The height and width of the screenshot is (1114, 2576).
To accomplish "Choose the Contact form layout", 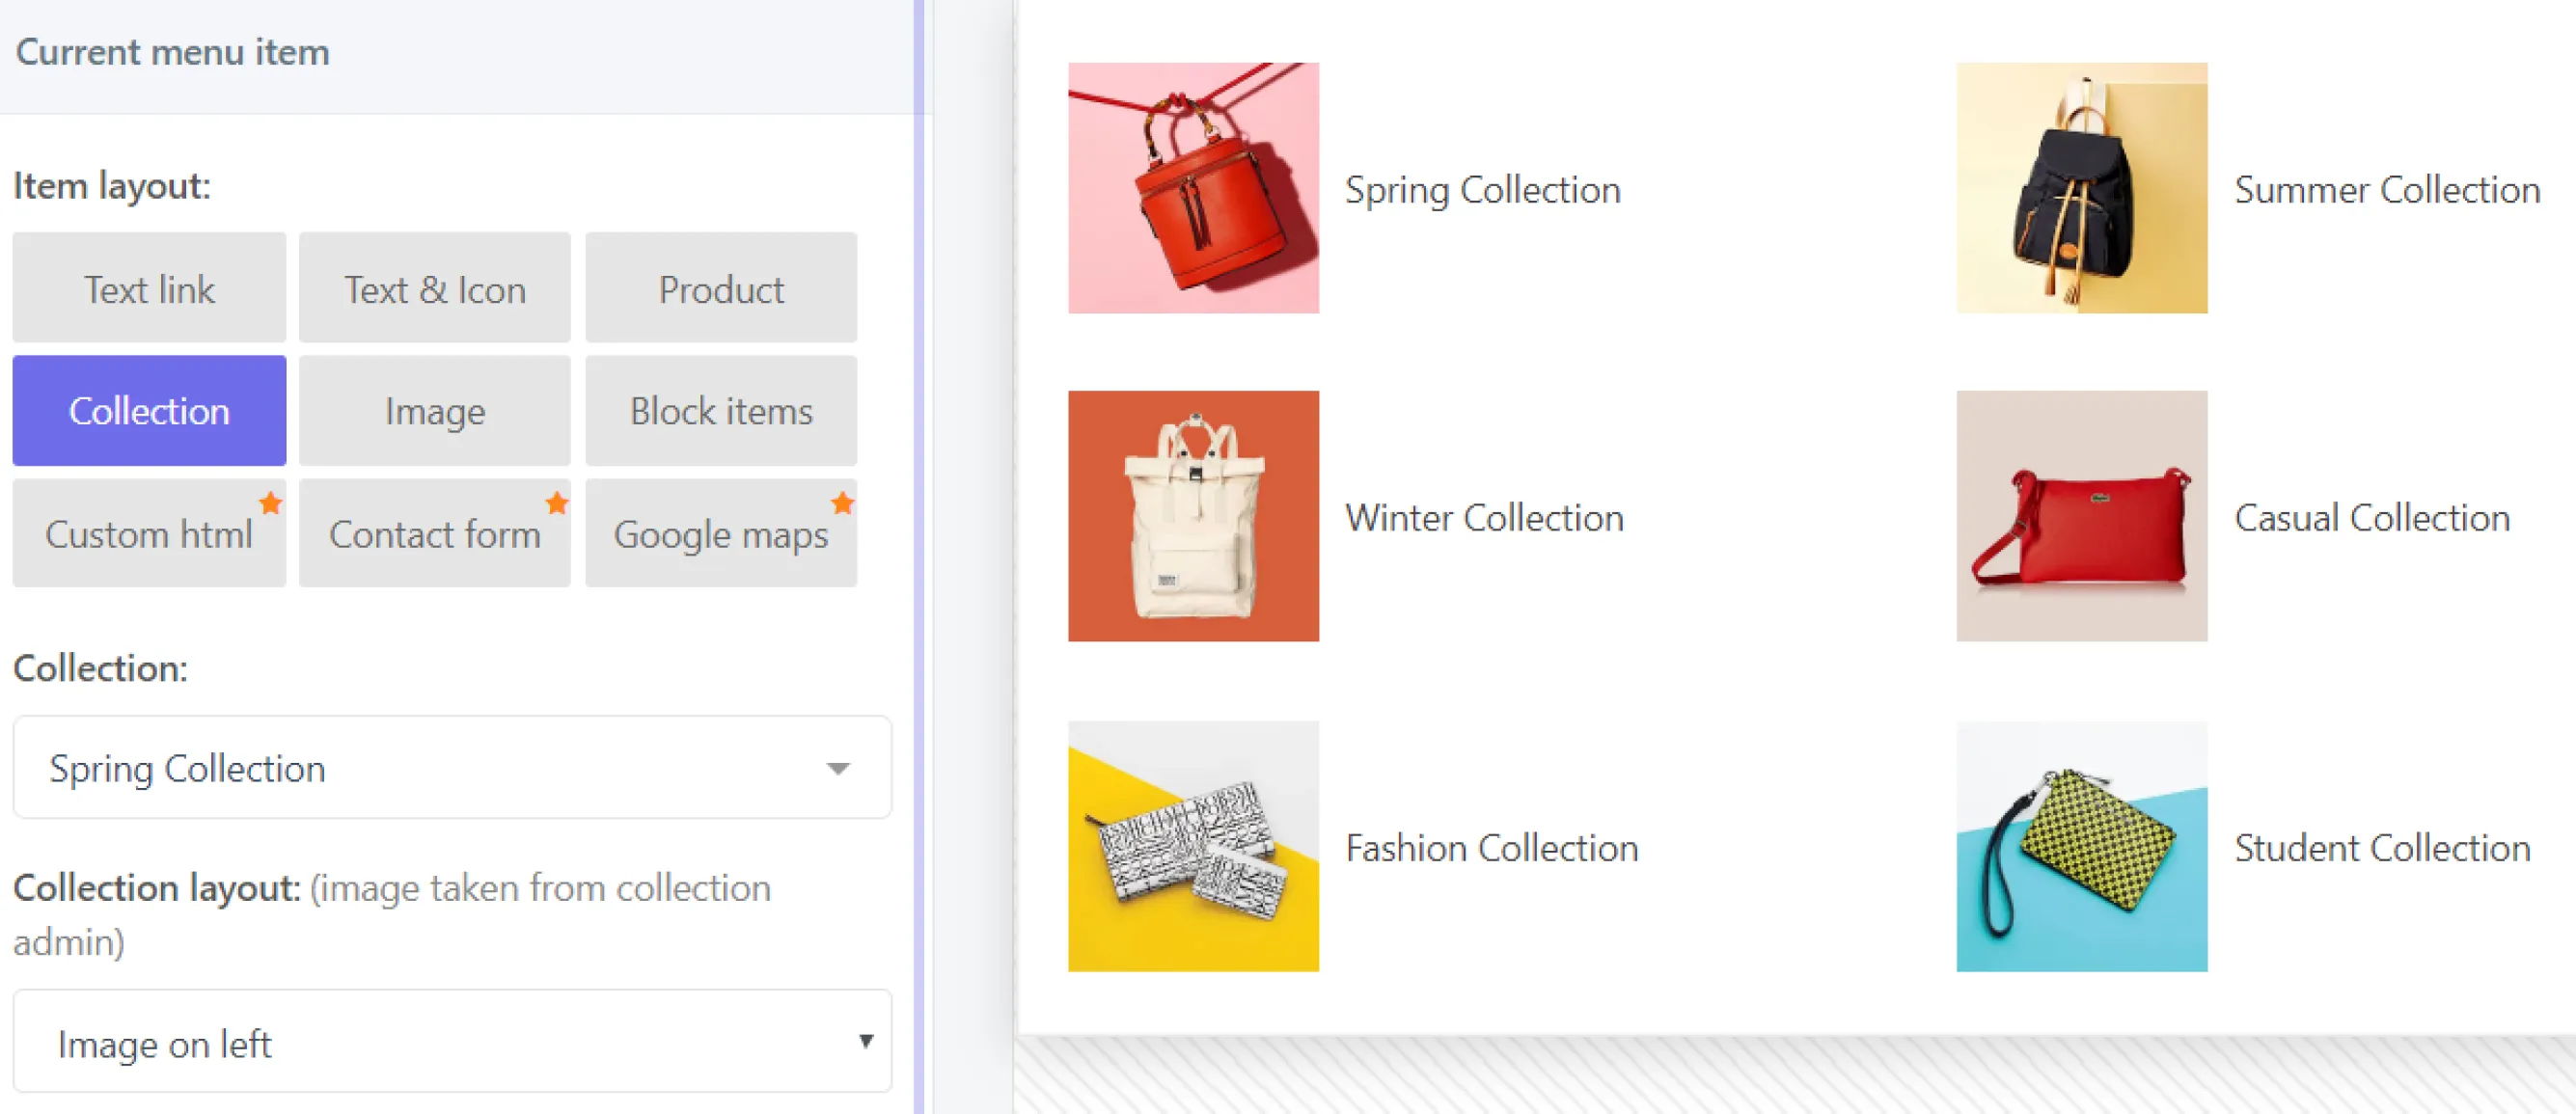I will pos(435,534).
